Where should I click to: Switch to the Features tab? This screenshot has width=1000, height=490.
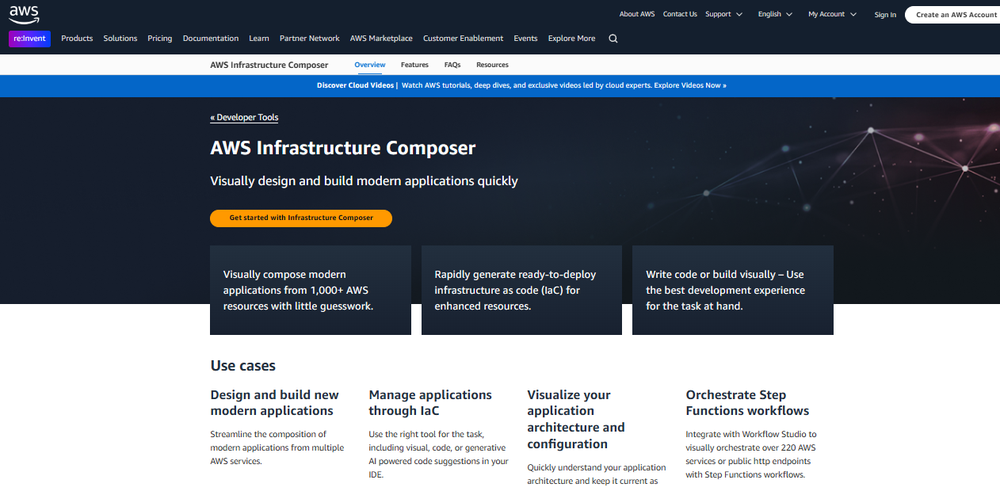pos(415,65)
